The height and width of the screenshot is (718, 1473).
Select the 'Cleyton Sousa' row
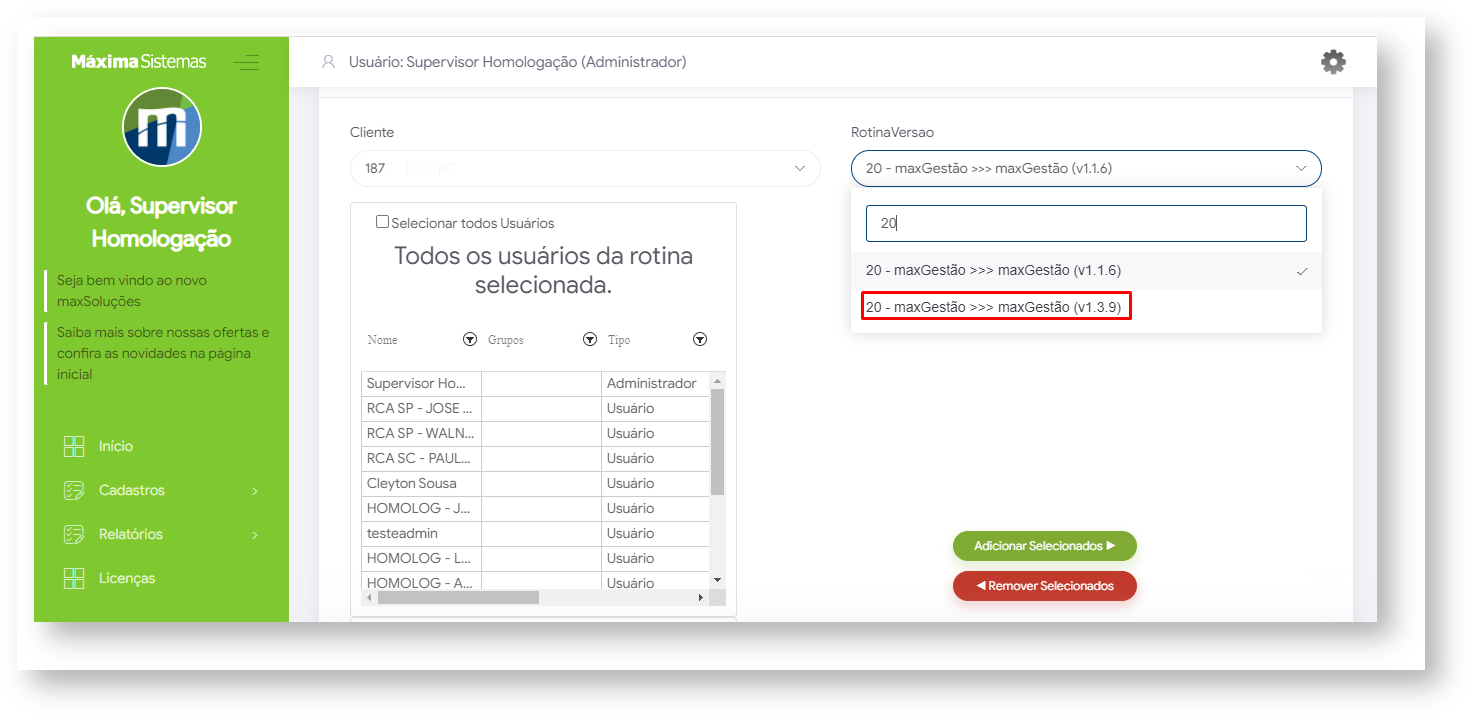[537, 484]
